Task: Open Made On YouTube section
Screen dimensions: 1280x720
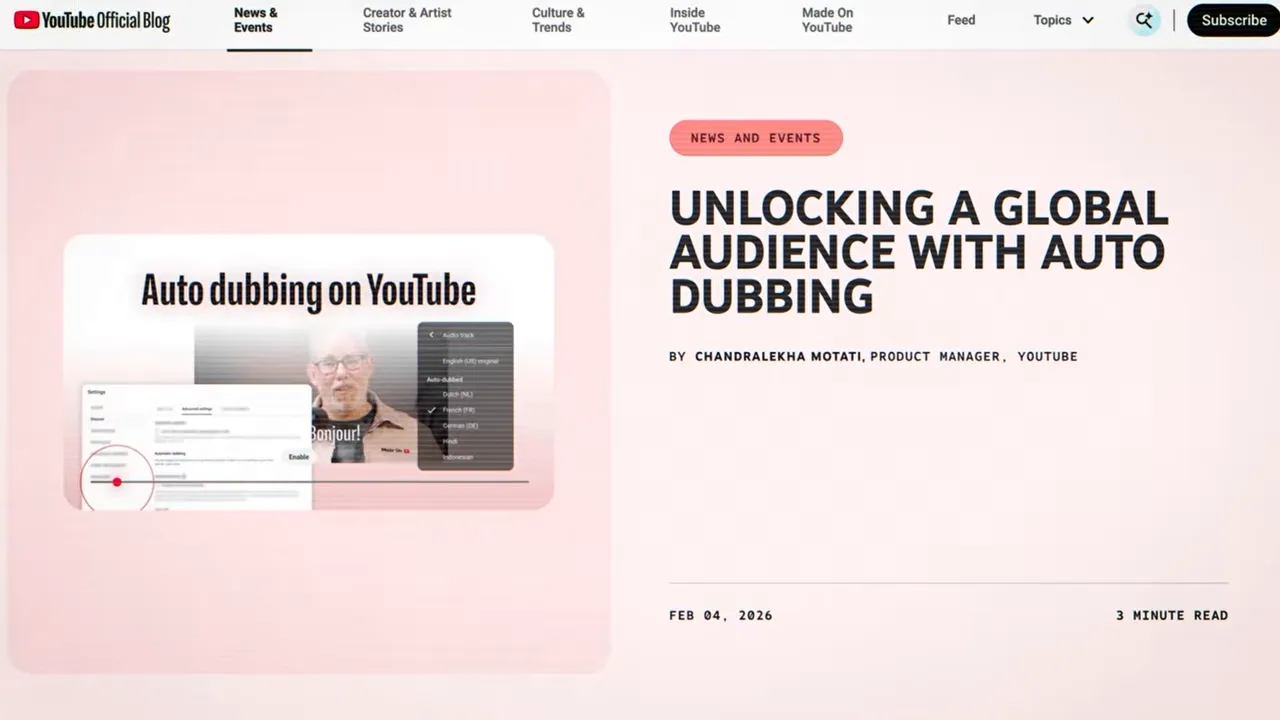Action: coord(827,20)
